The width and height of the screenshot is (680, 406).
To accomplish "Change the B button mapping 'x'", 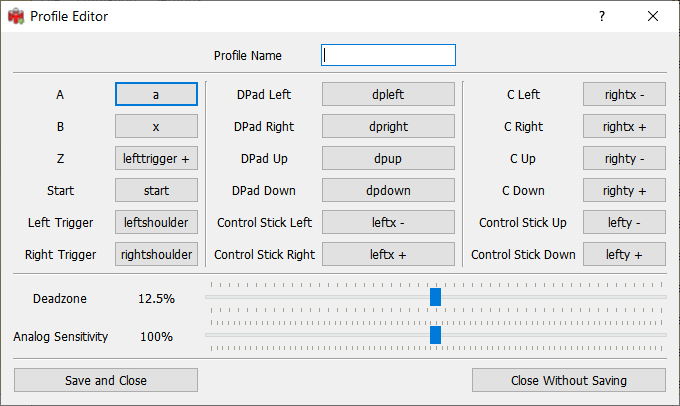I will [x=156, y=126].
